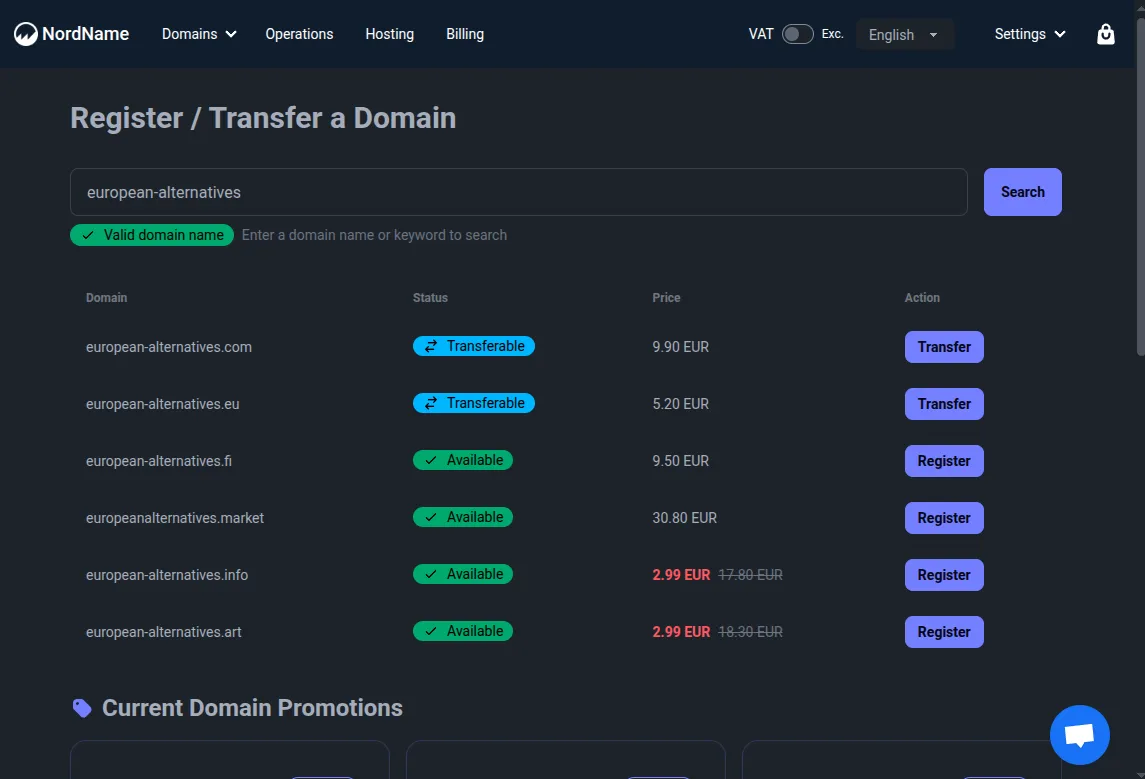Screen dimensions: 1145x779
Task: Expand the Settings menu
Action: pos(1029,33)
